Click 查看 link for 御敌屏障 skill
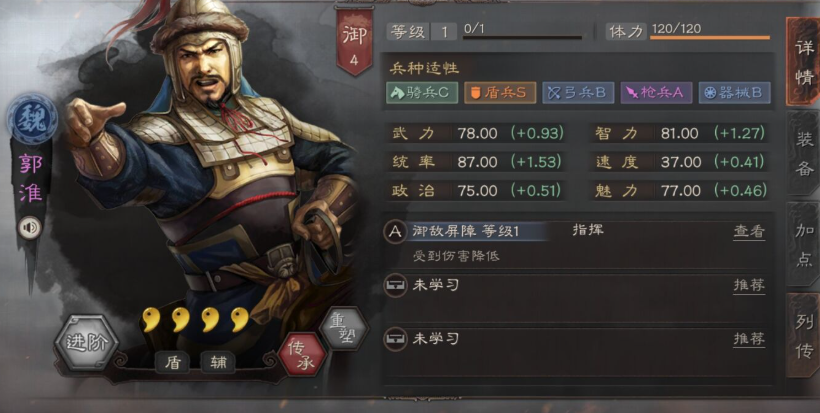Screen dimensions: 820x413 [749, 232]
